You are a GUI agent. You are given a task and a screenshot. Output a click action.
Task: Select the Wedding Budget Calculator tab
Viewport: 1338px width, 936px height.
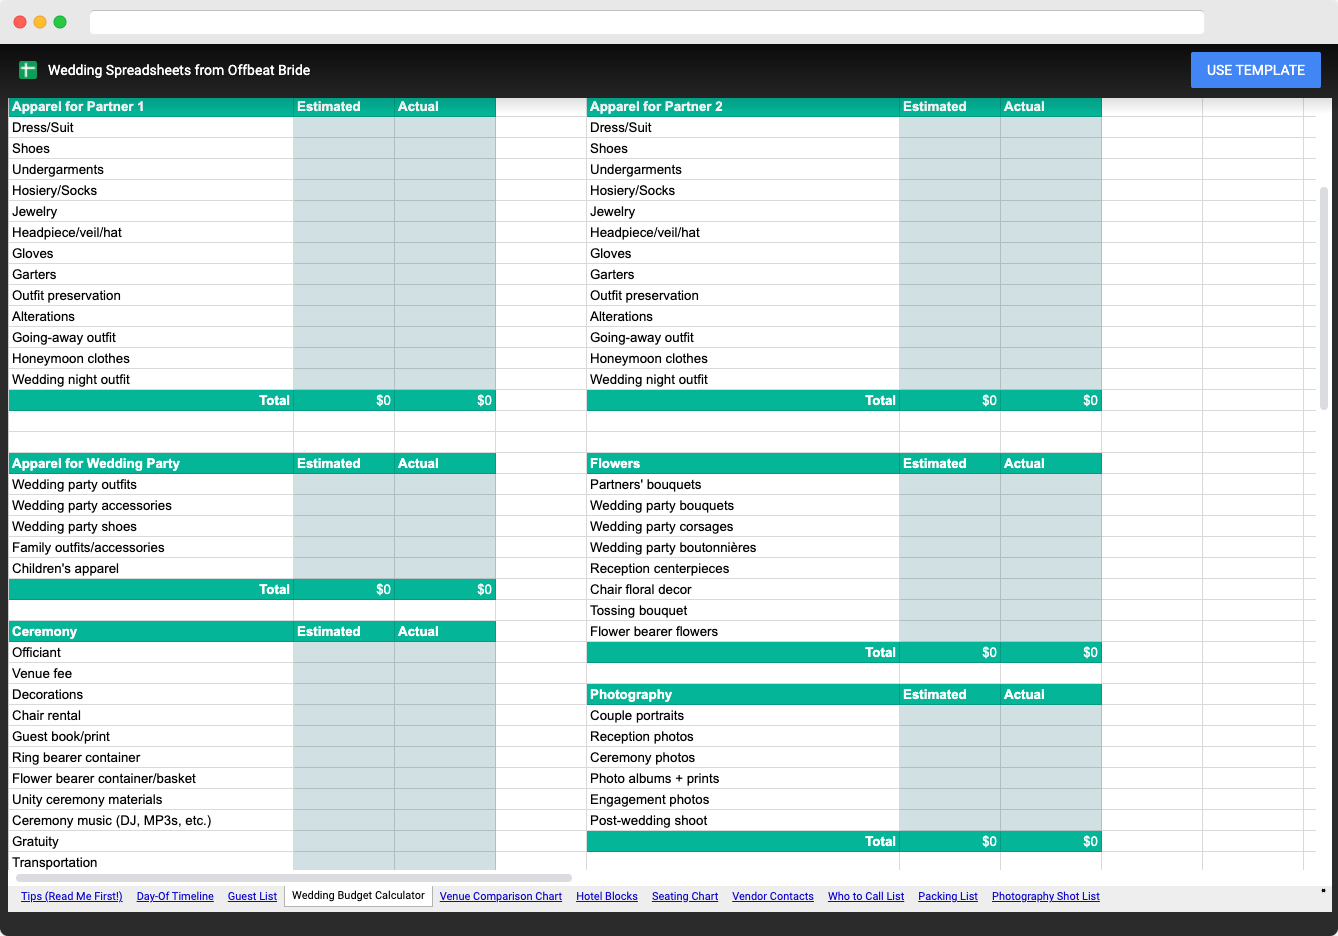(358, 896)
